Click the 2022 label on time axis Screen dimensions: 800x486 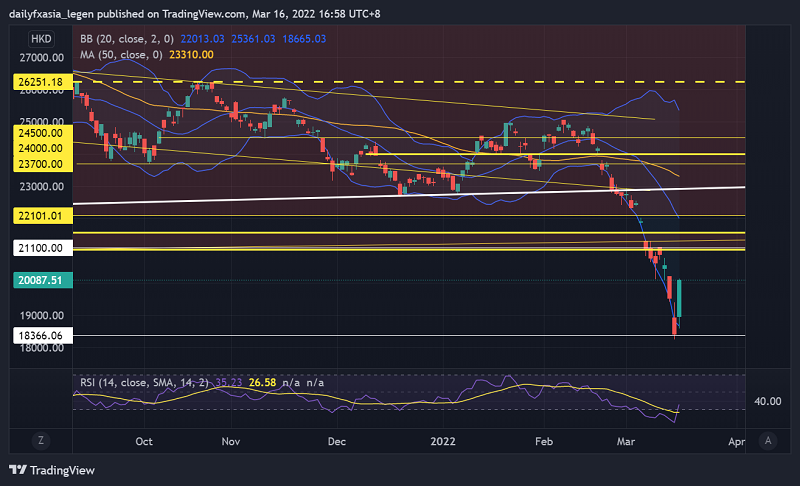coord(443,441)
